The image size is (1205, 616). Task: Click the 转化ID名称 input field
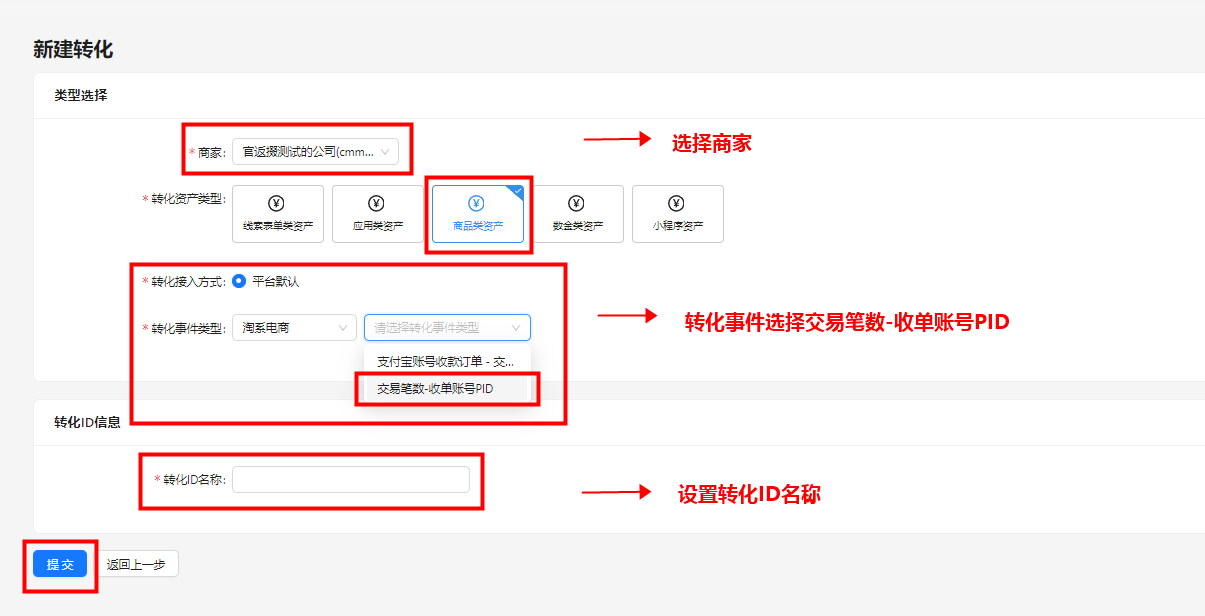pos(351,479)
